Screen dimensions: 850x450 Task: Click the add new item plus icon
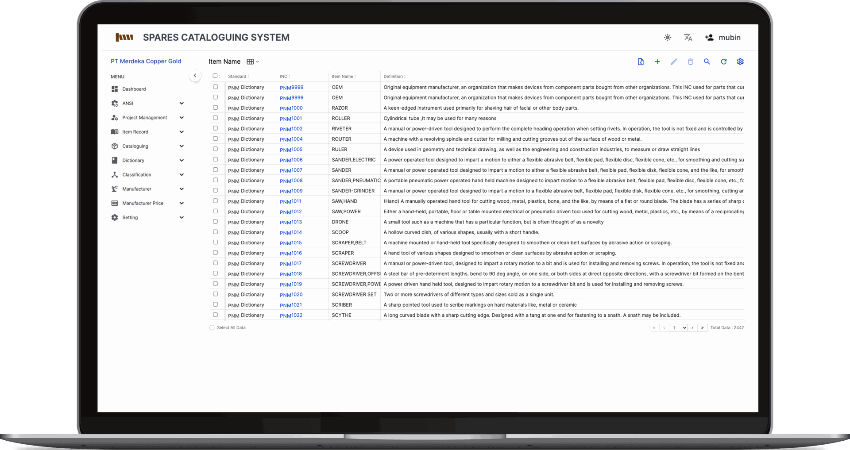(657, 62)
